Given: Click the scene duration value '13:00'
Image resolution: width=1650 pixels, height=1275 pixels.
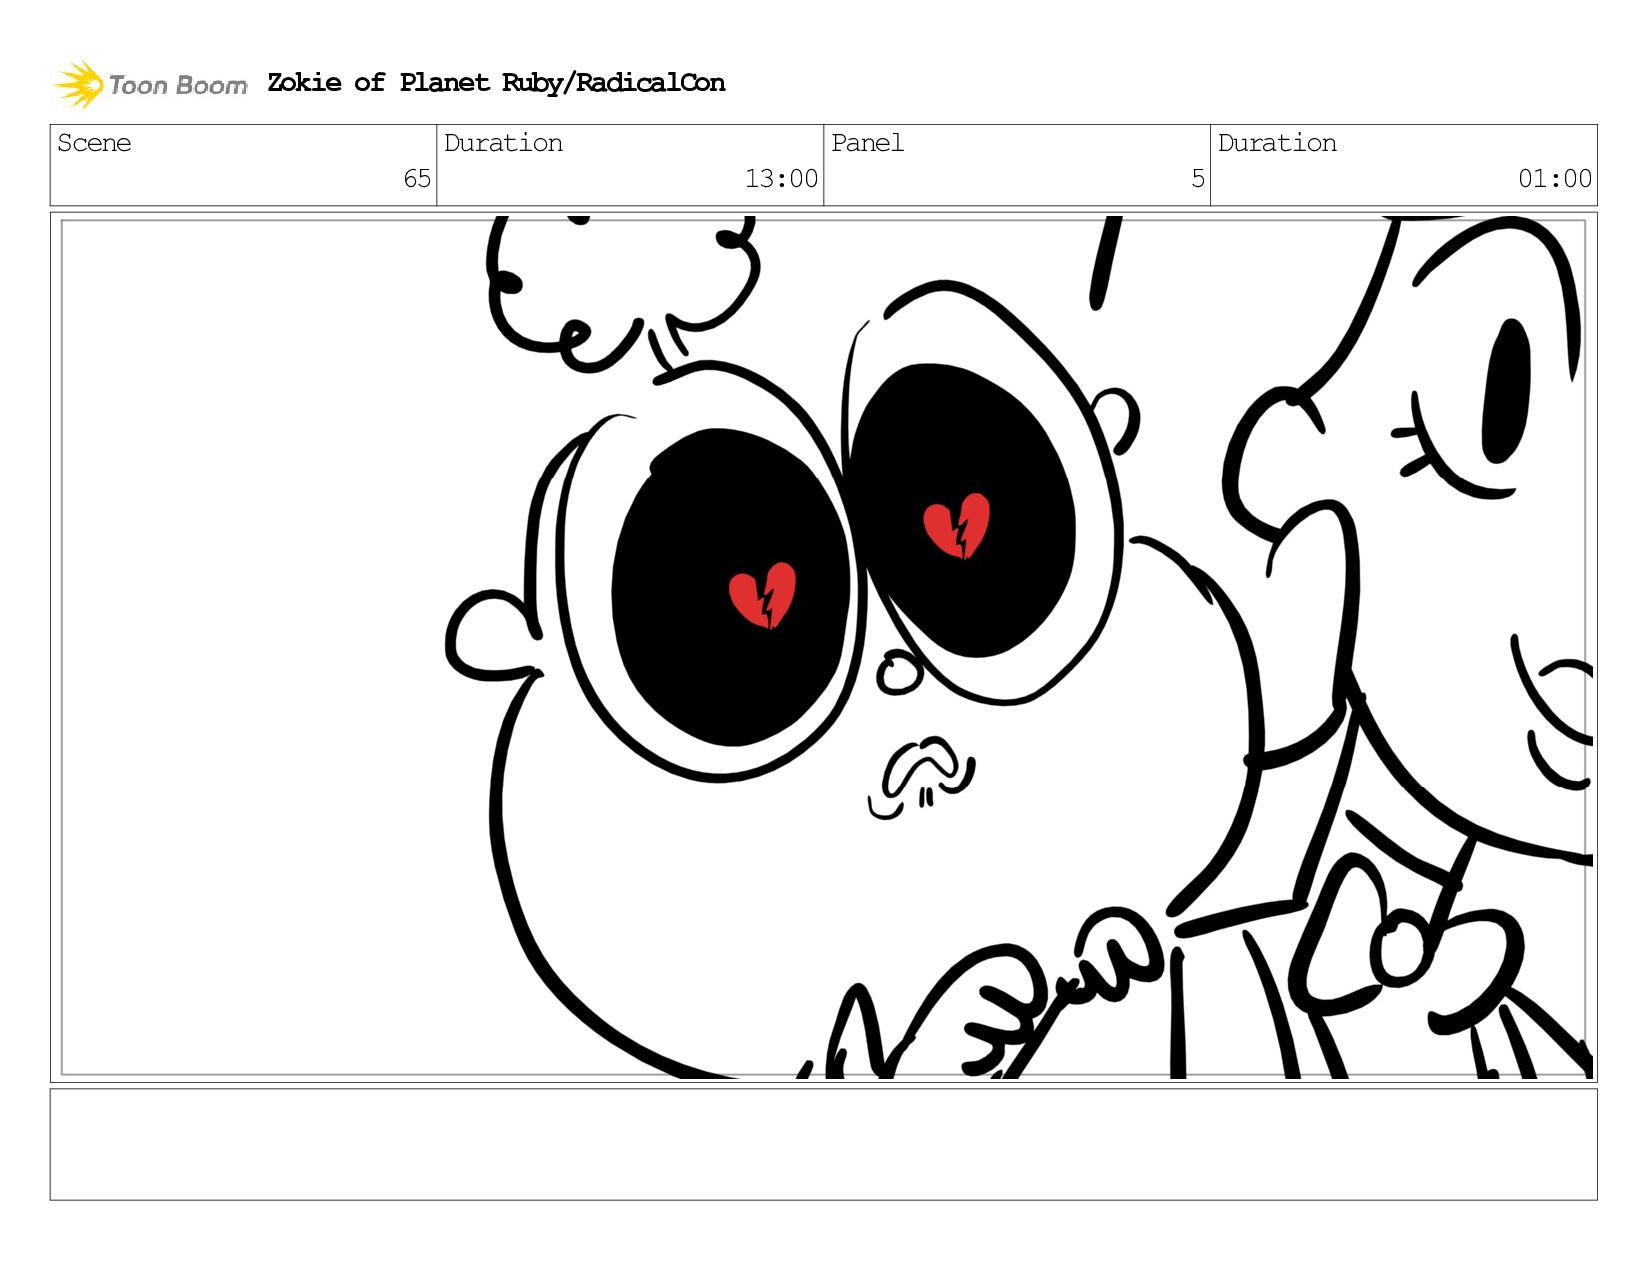Looking at the screenshot, I should click(781, 179).
